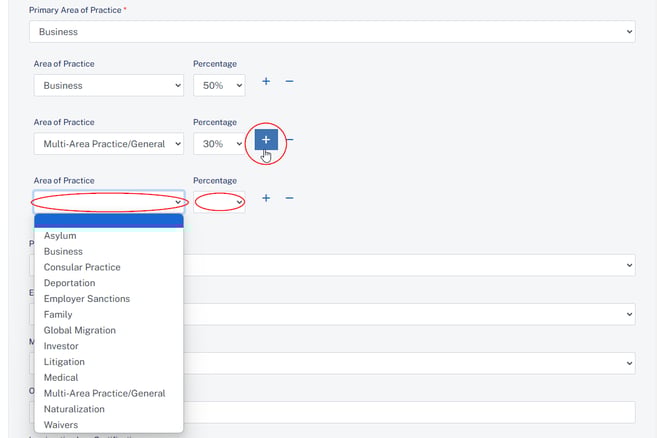This screenshot has width=670, height=438.
Task: Click the minus icon beside the 50% row
Action: tap(289, 81)
